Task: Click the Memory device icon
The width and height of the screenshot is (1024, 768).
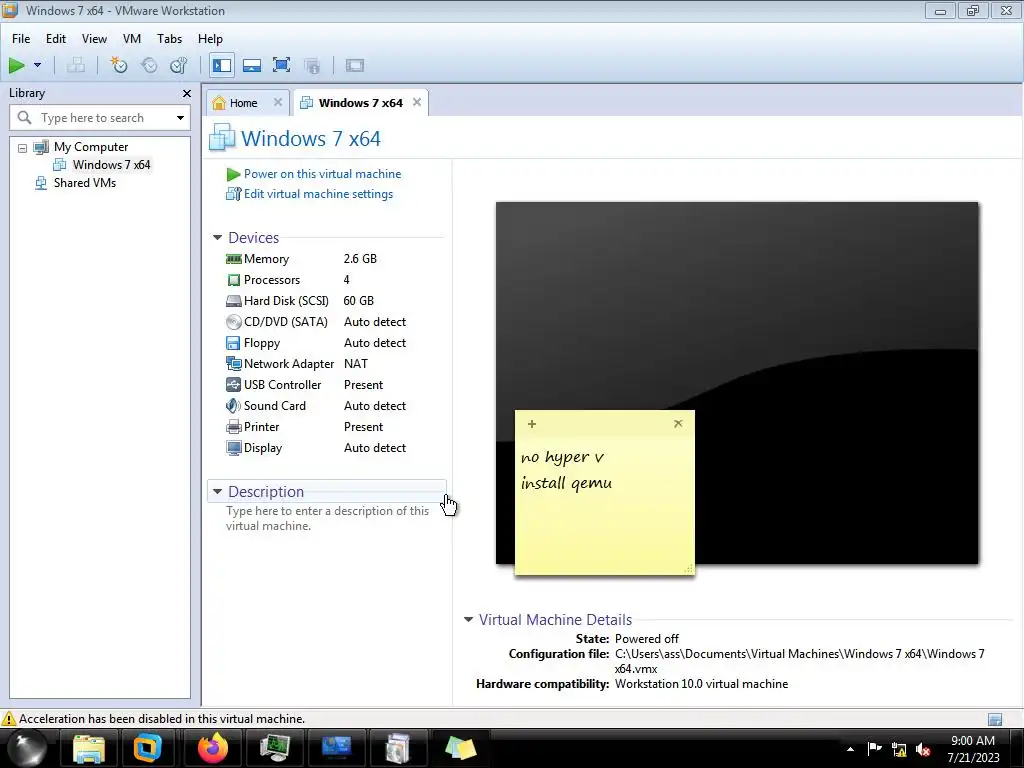Action: pyautogui.click(x=233, y=259)
